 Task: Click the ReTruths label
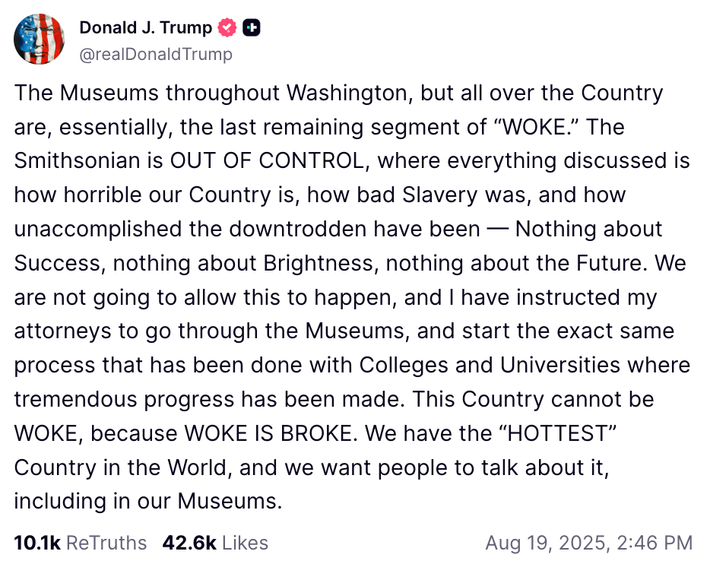pos(106,543)
